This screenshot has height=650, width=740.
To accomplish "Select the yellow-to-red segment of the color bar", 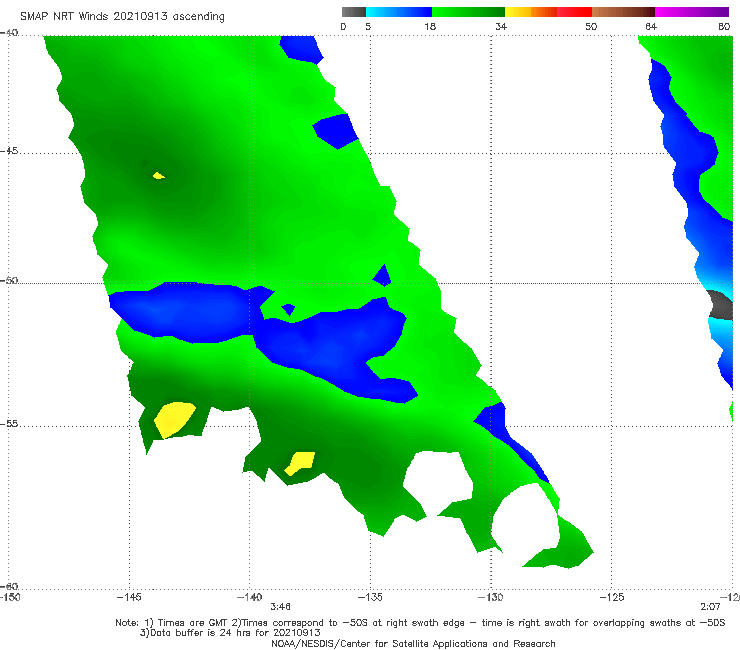I will (x=548, y=12).
